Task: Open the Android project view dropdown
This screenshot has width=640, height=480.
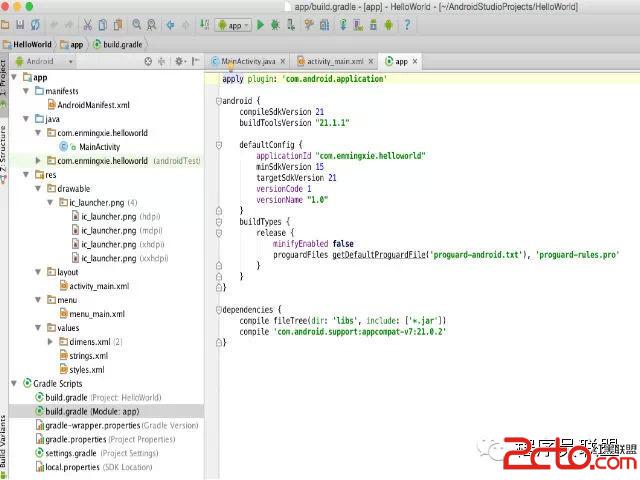Action: click(44, 61)
